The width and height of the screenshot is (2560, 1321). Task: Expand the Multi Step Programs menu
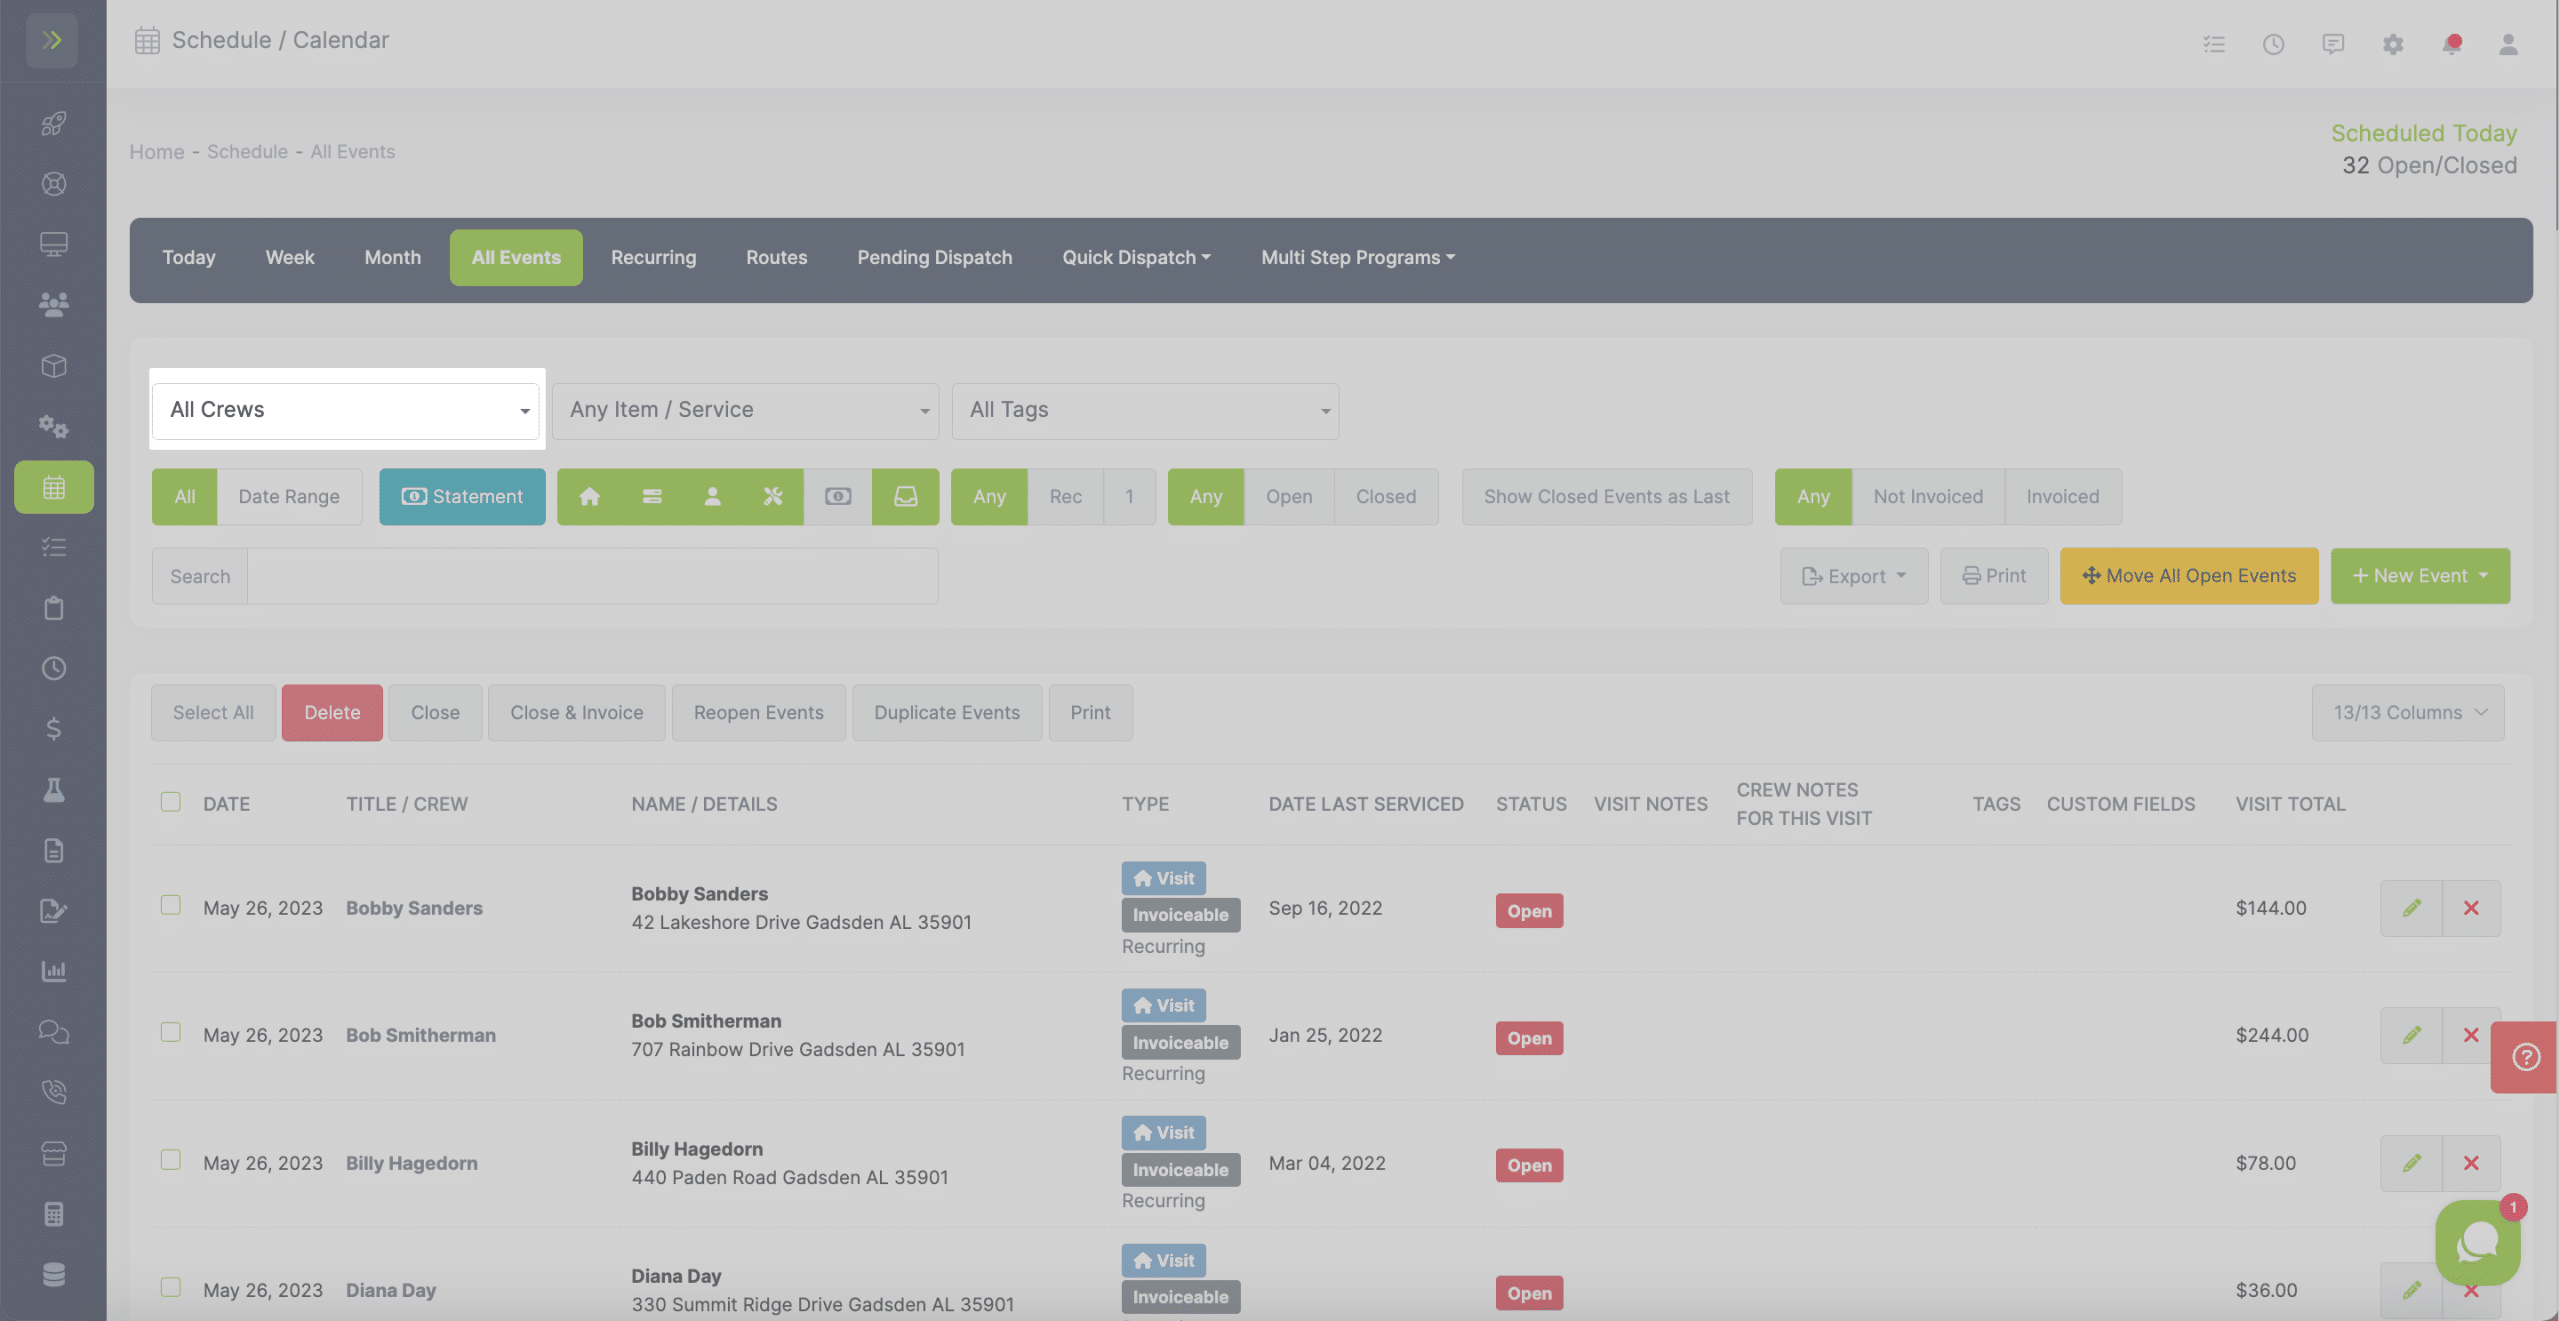(1358, 258)
